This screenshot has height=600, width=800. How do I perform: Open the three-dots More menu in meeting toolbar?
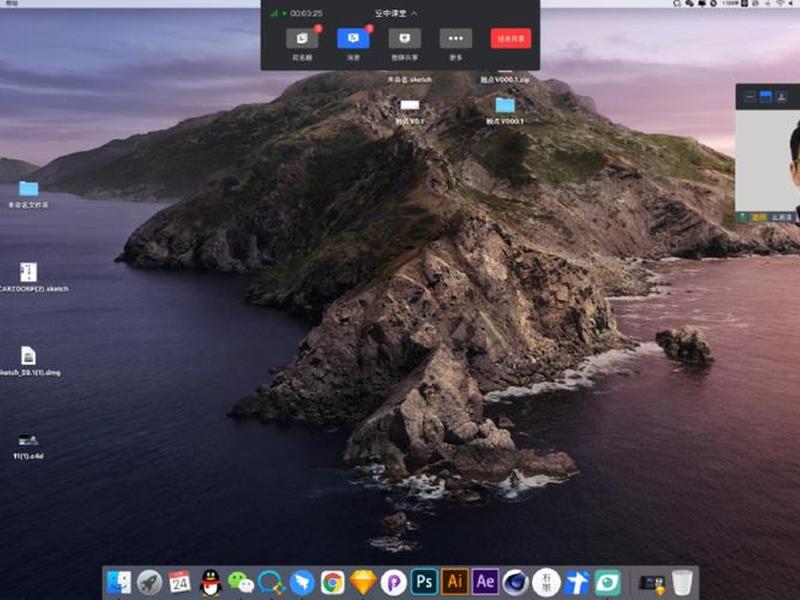pos(456,39)
